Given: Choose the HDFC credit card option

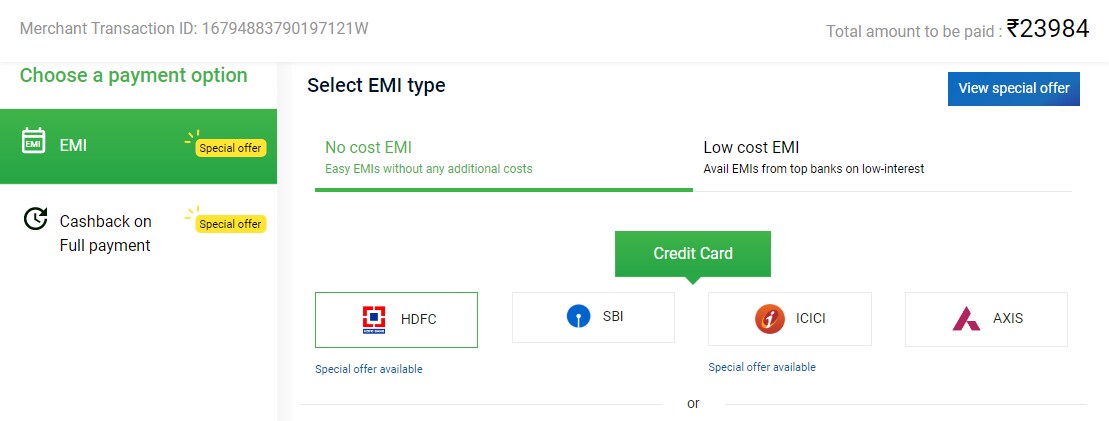Looking at the screenshot, I should click(x=396, y=320).
